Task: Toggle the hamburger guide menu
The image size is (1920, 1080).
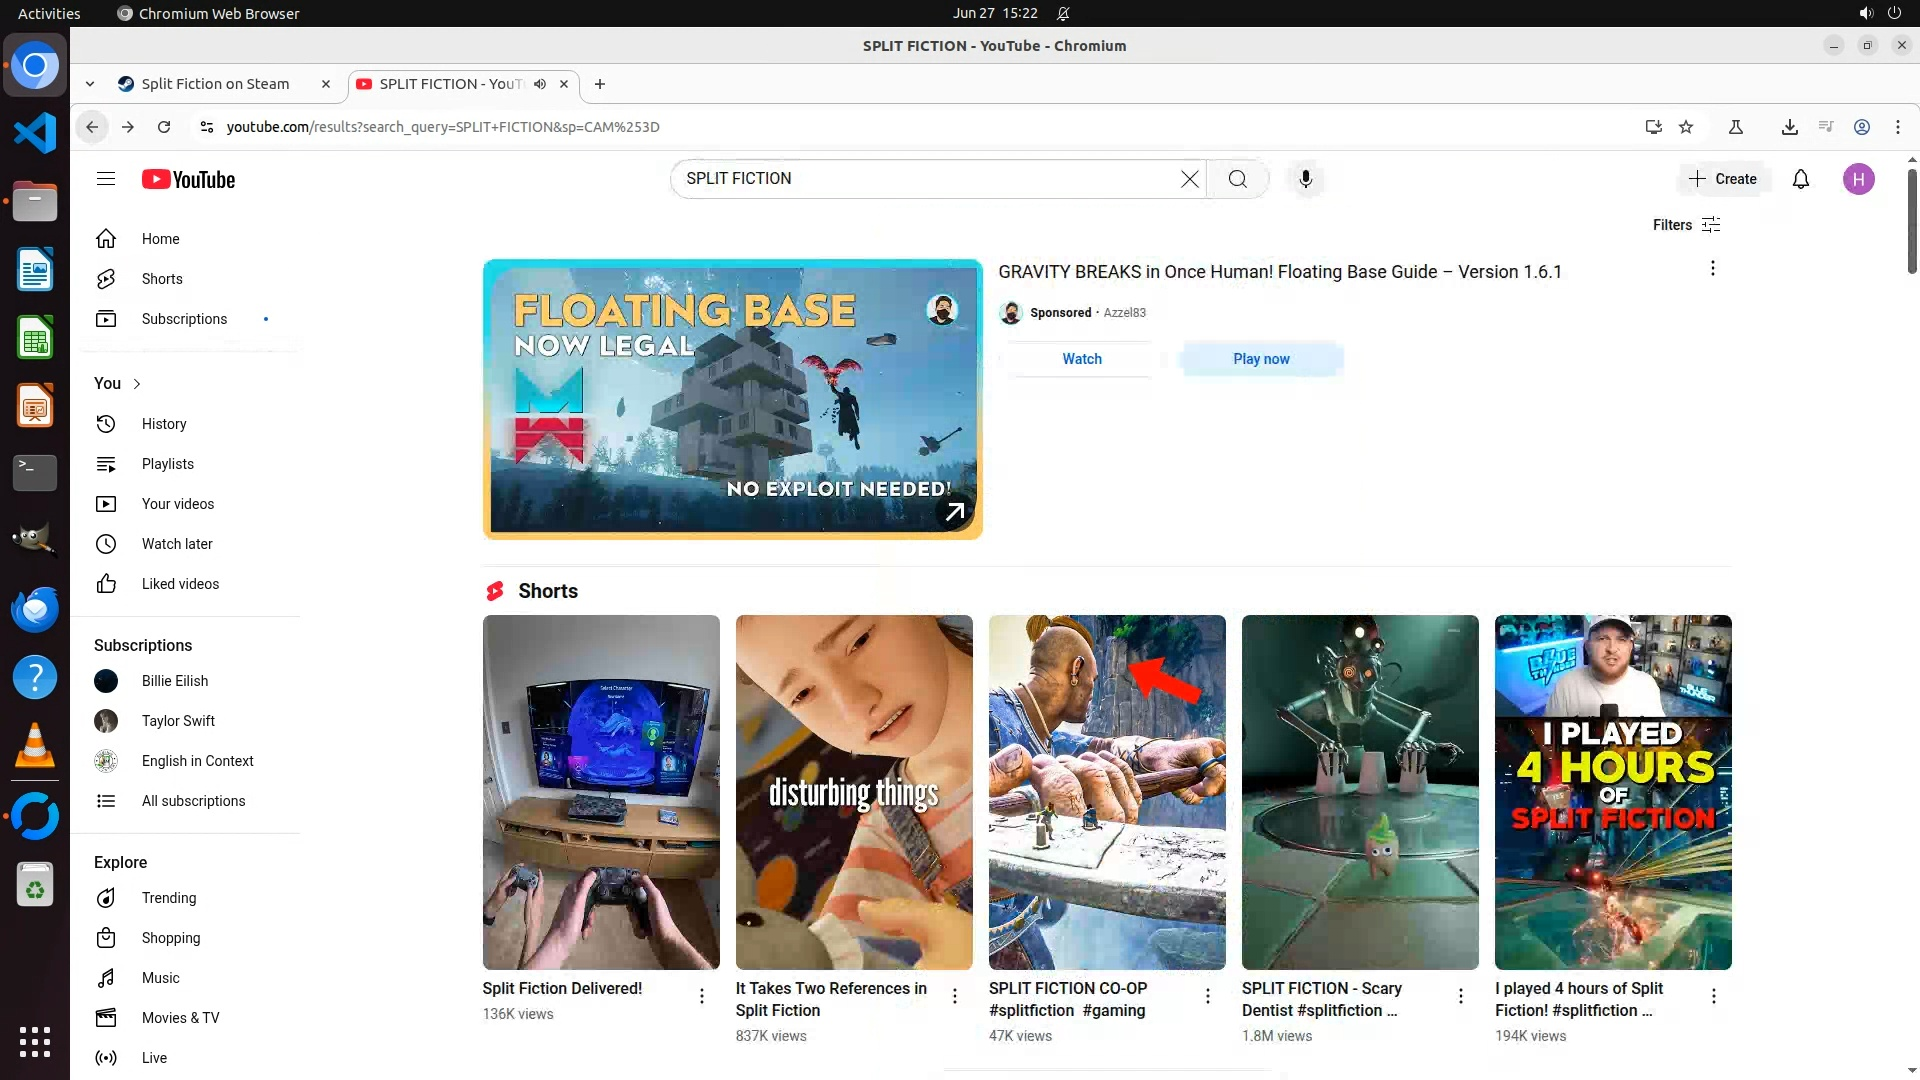Action: (106, 179)
